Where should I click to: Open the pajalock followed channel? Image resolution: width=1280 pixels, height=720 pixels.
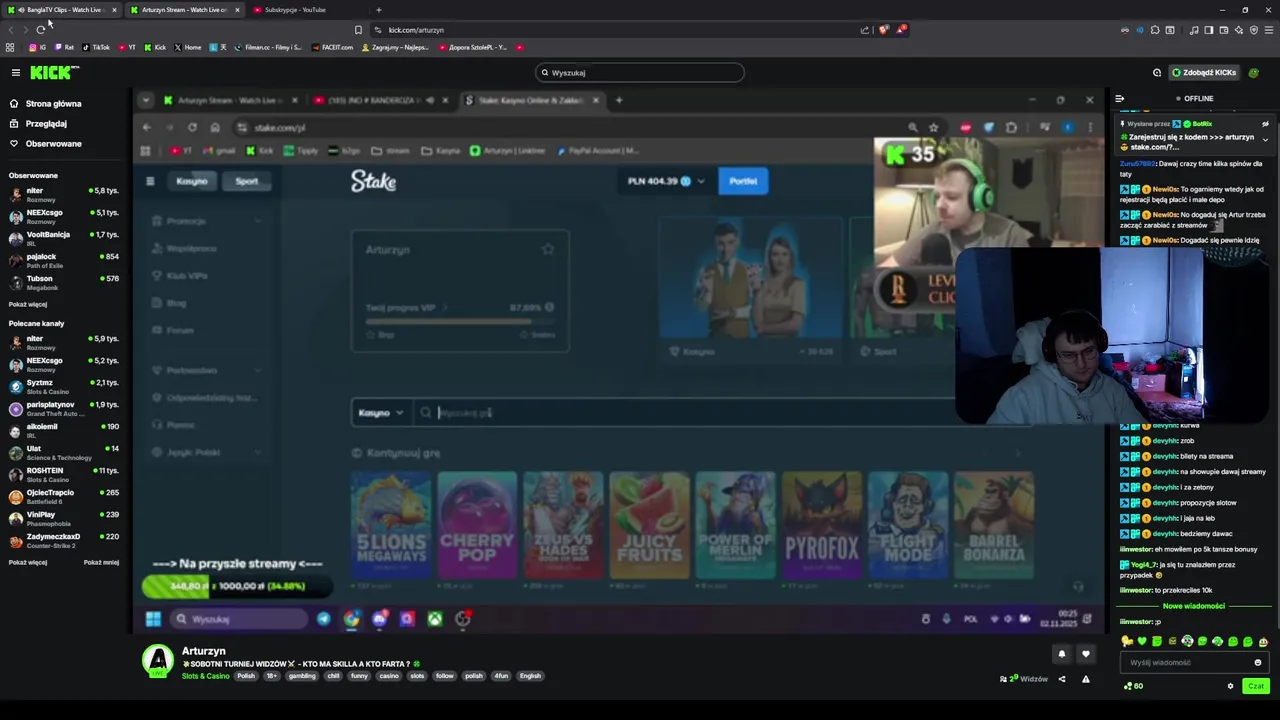[63, 260]
